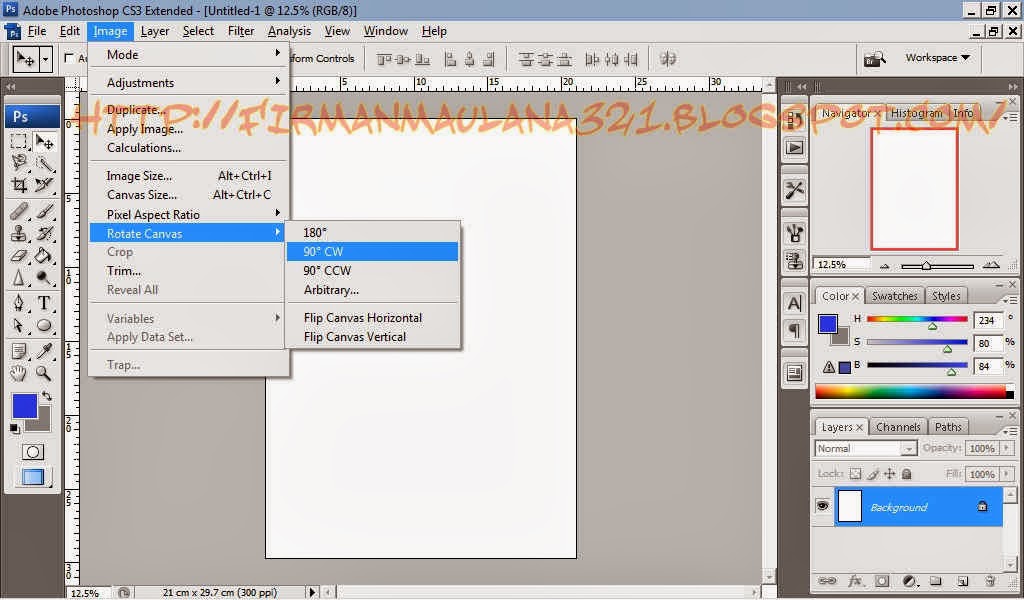Viewport: 1024px width, 600px height.
Task: Open the Layers panel options menu
Action: [1009, 431]
